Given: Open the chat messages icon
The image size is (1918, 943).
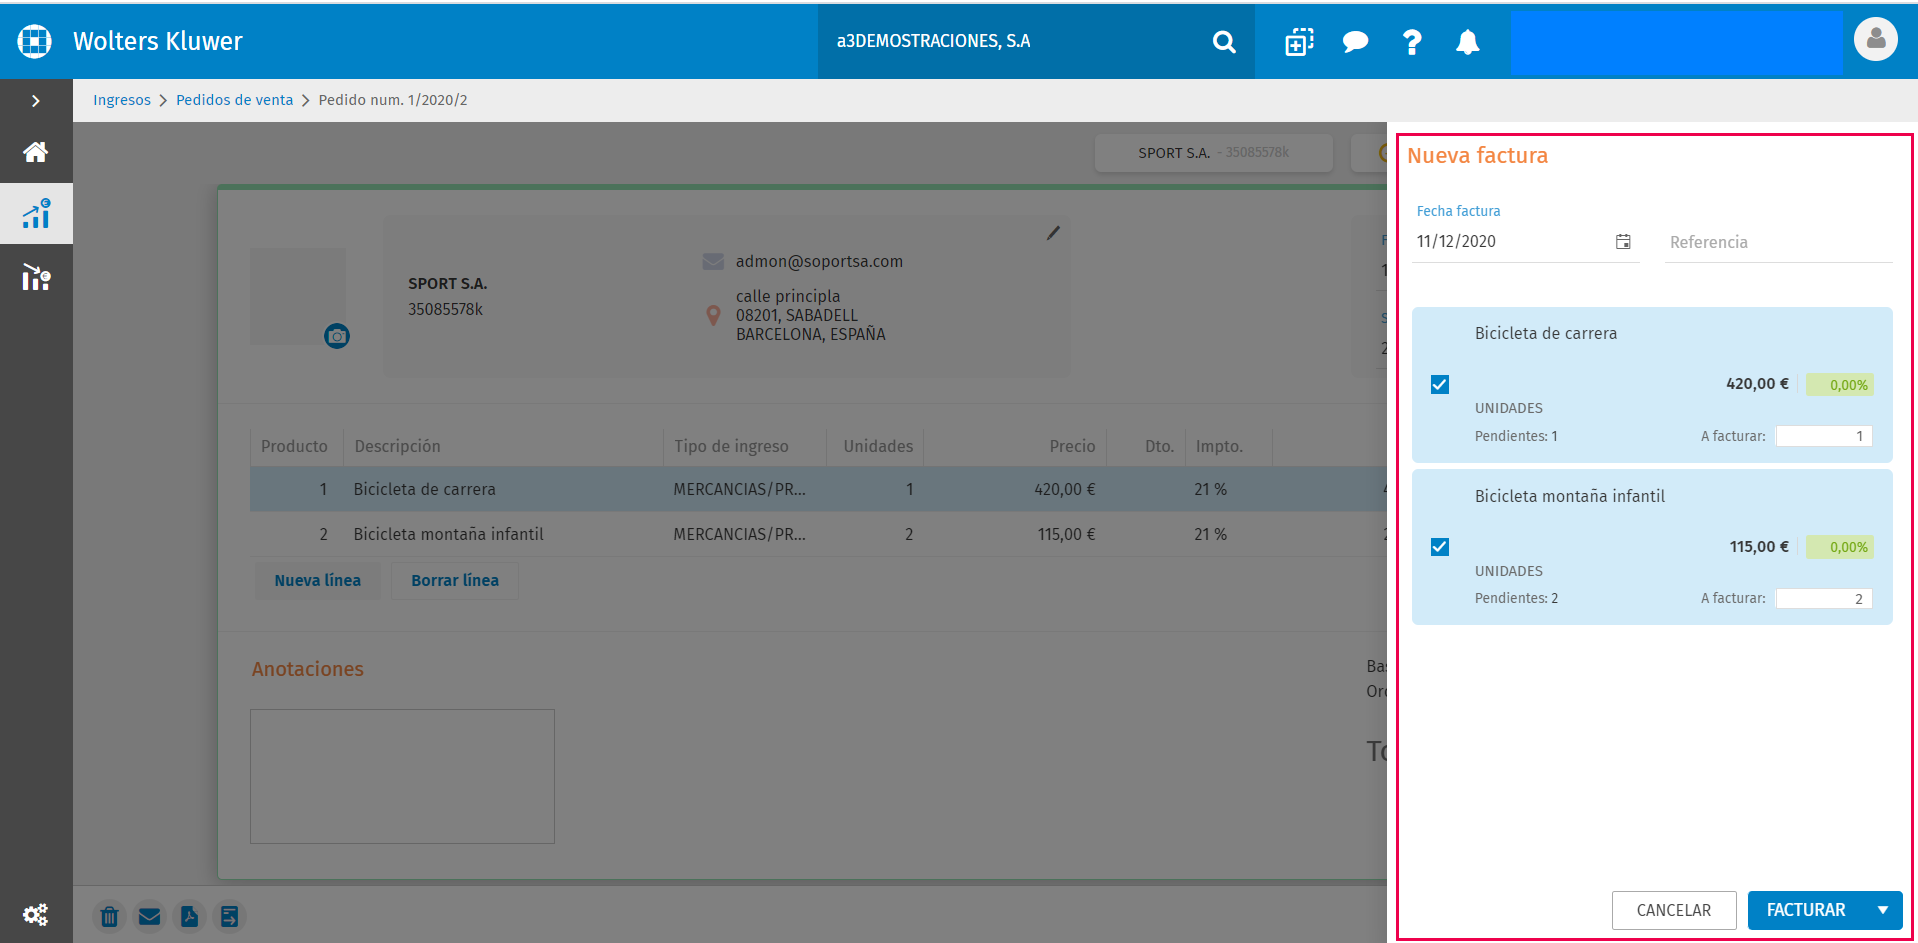Looking at the screenshot, I should (x=1355, y=41).
